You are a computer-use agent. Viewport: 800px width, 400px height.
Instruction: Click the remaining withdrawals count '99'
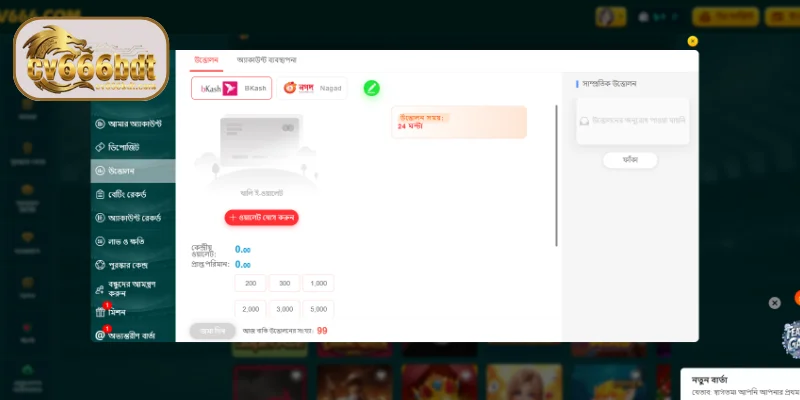(x=322, y=331)
